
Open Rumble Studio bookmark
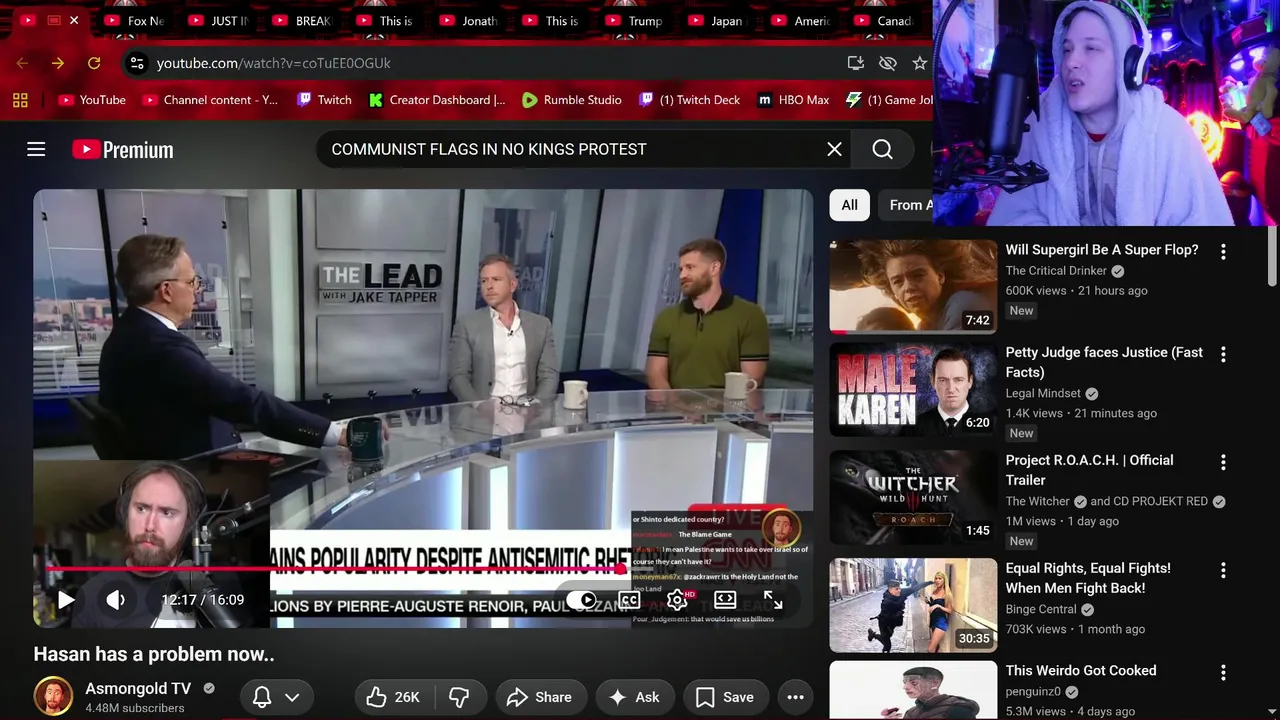[x=572, y=100]
